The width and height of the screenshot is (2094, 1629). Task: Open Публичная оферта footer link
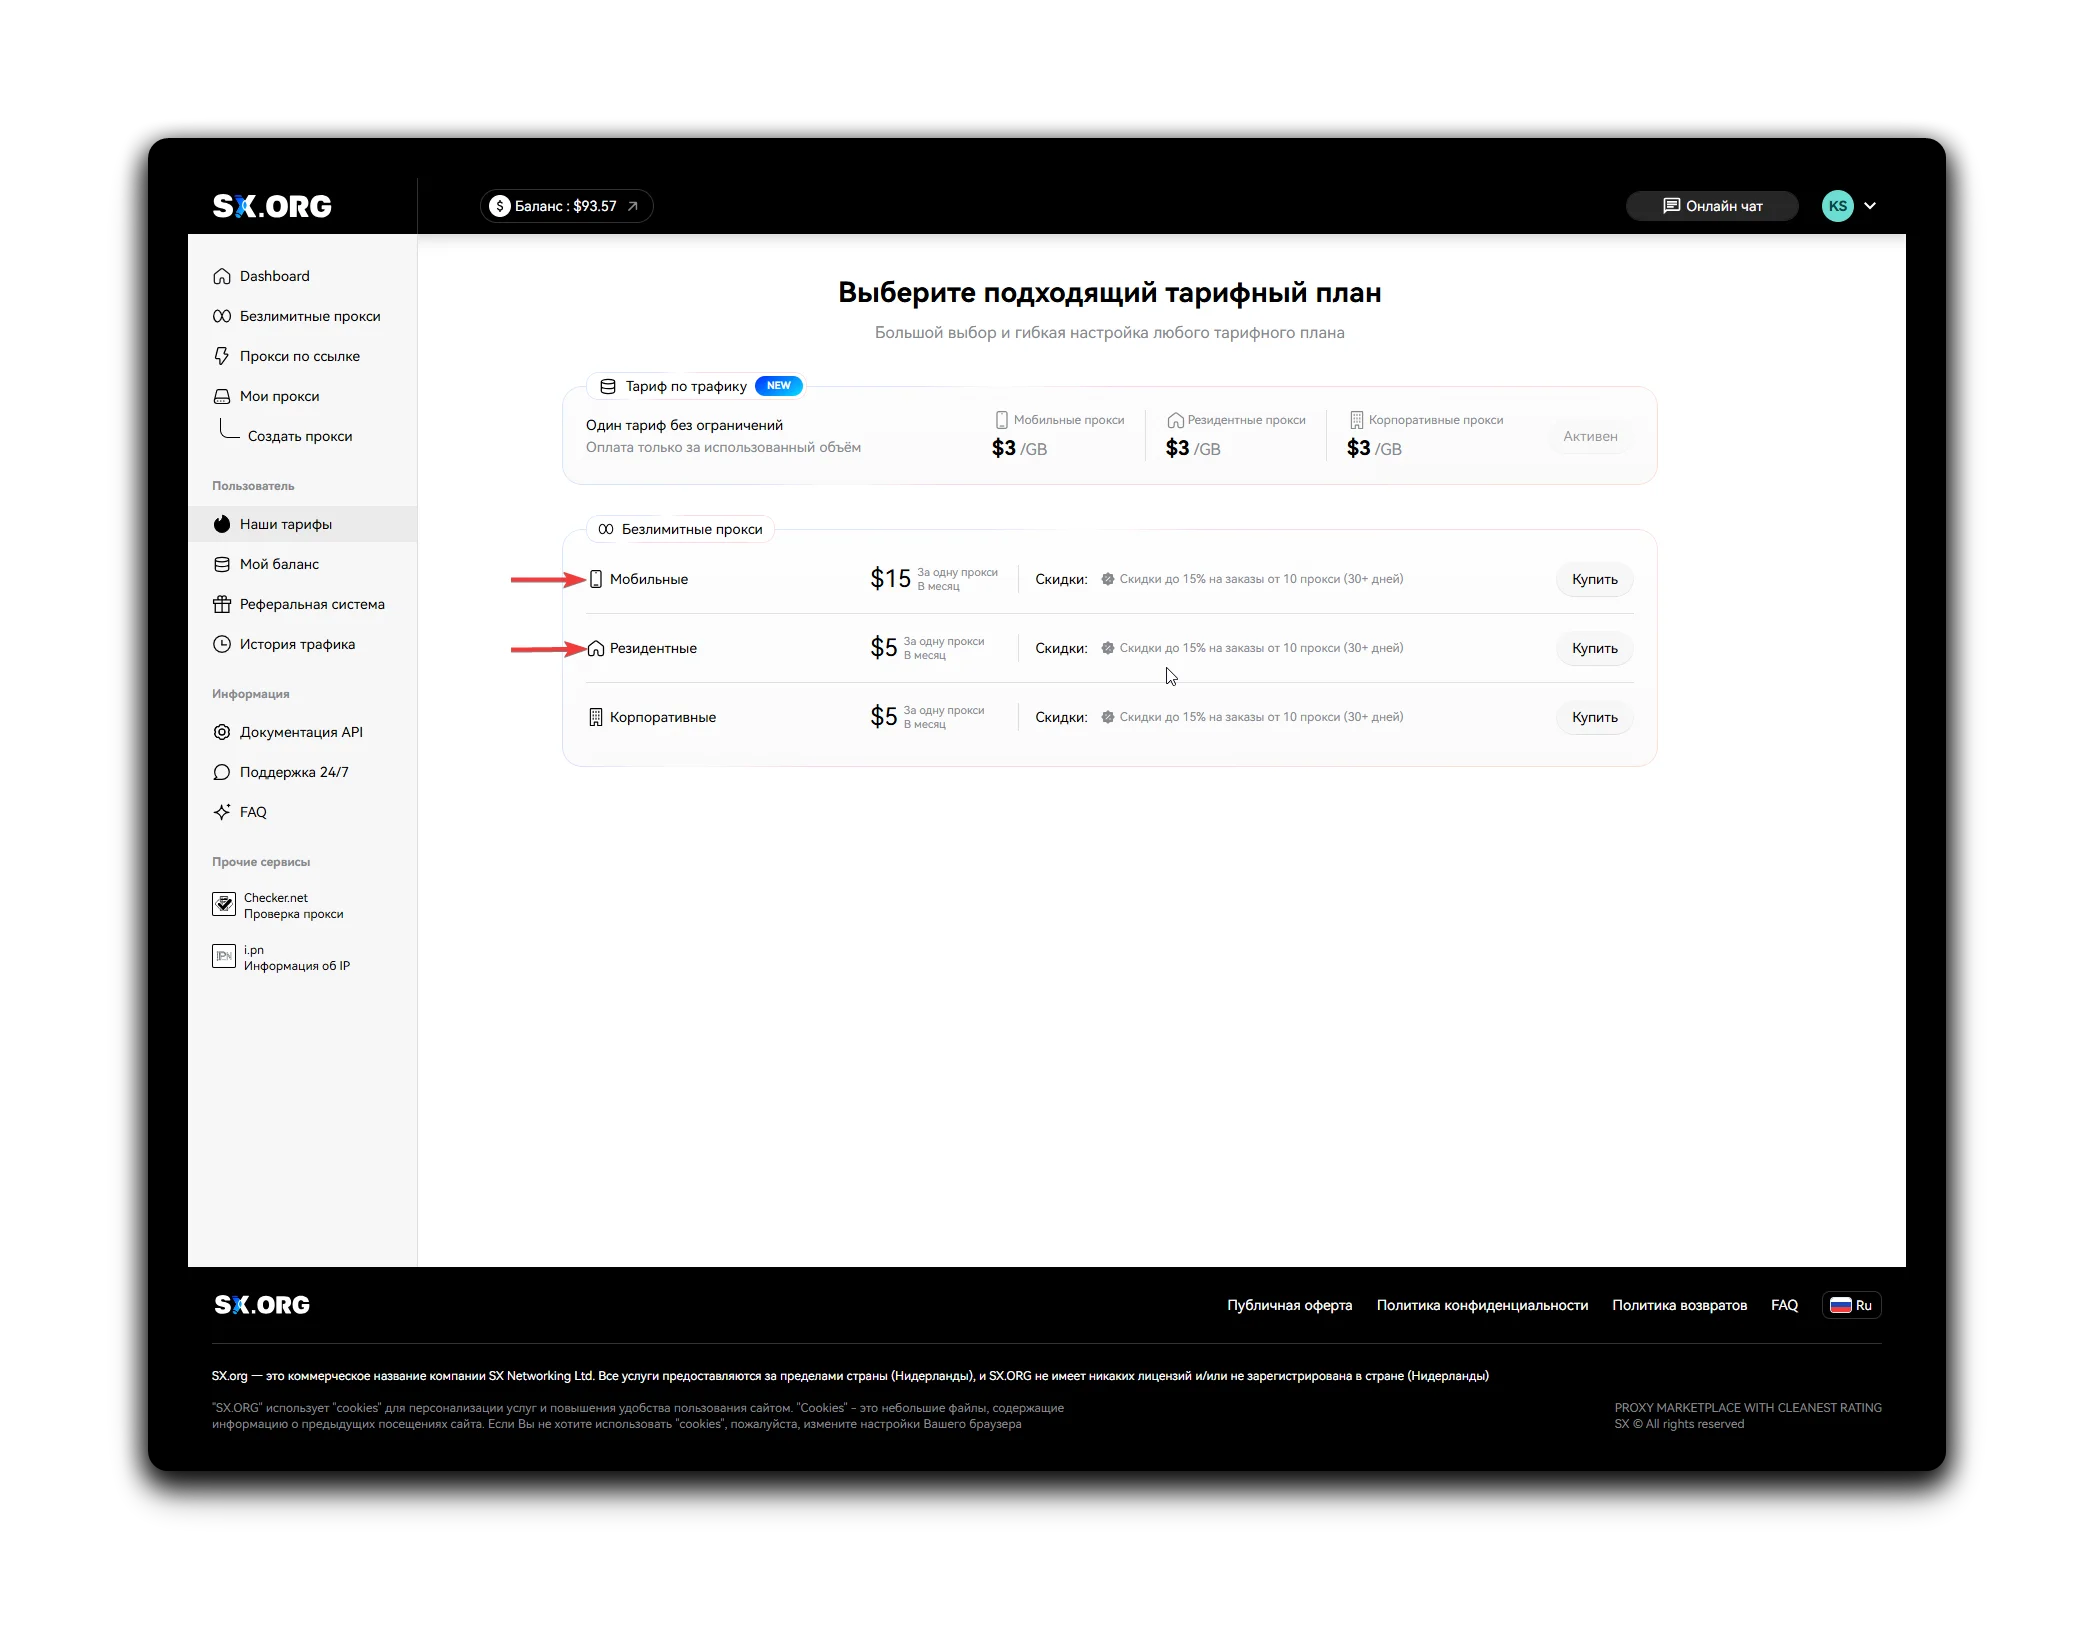tap(1289, 1305)
